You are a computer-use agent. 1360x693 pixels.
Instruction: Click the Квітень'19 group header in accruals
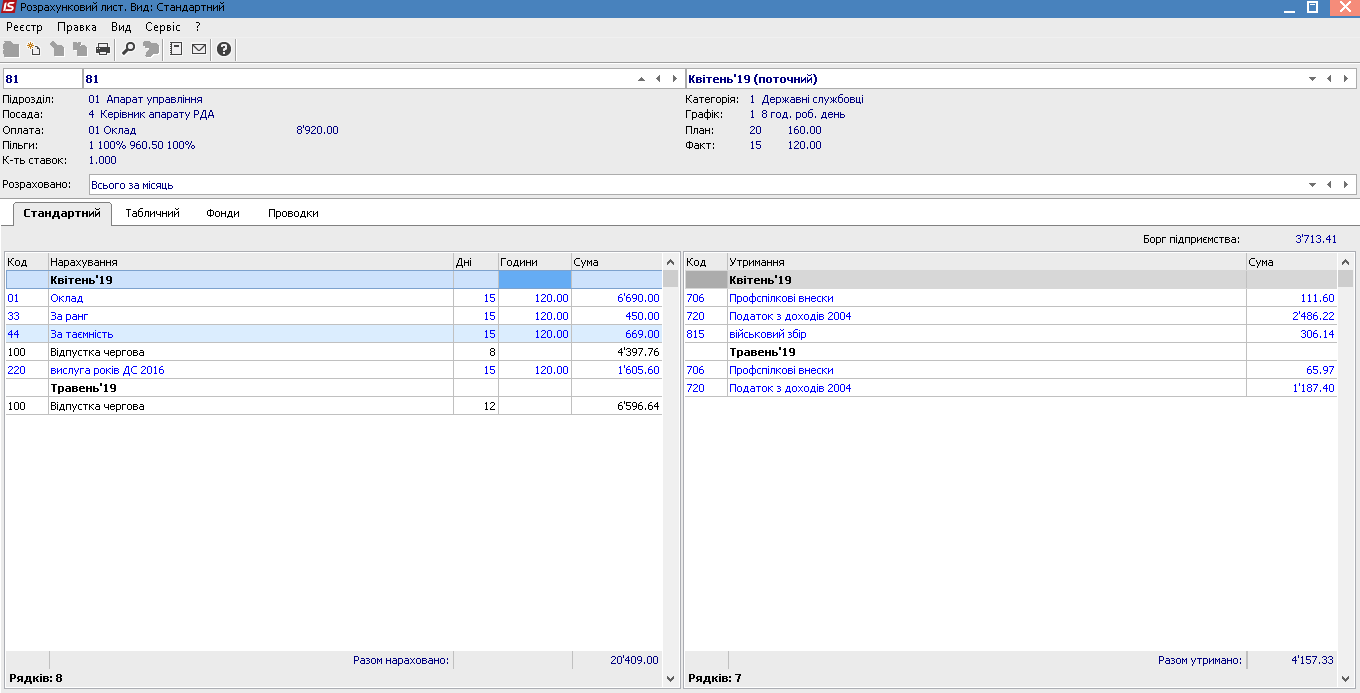click(x=334, y=280)
